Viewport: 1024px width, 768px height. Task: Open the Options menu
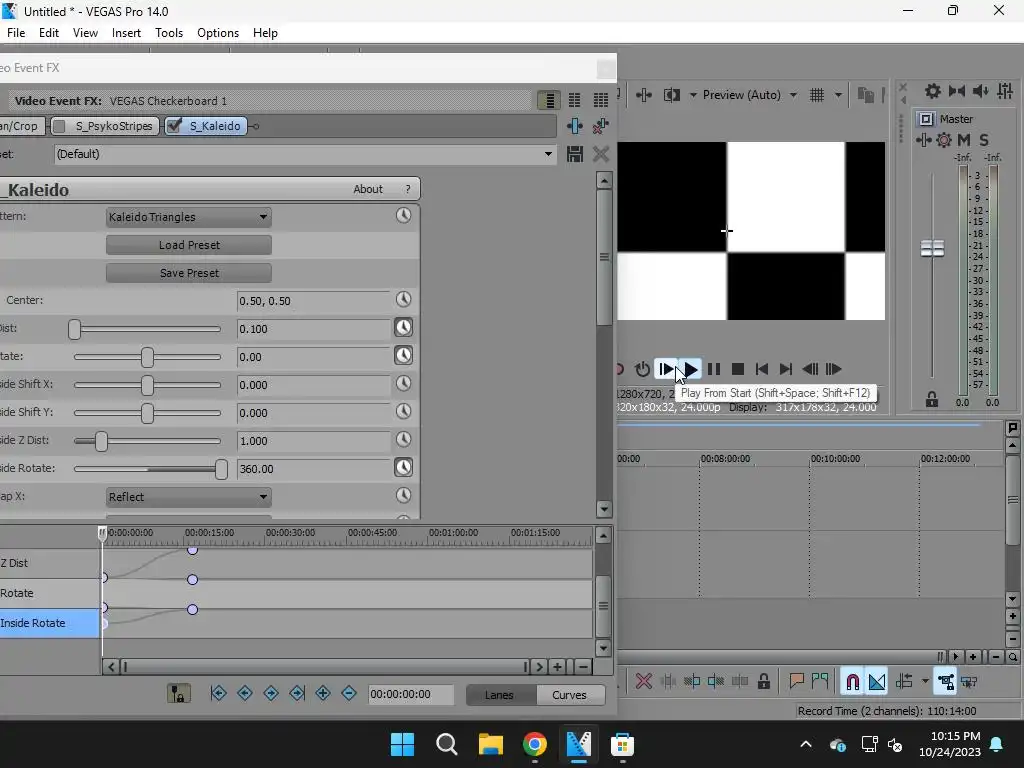[218, 33]
